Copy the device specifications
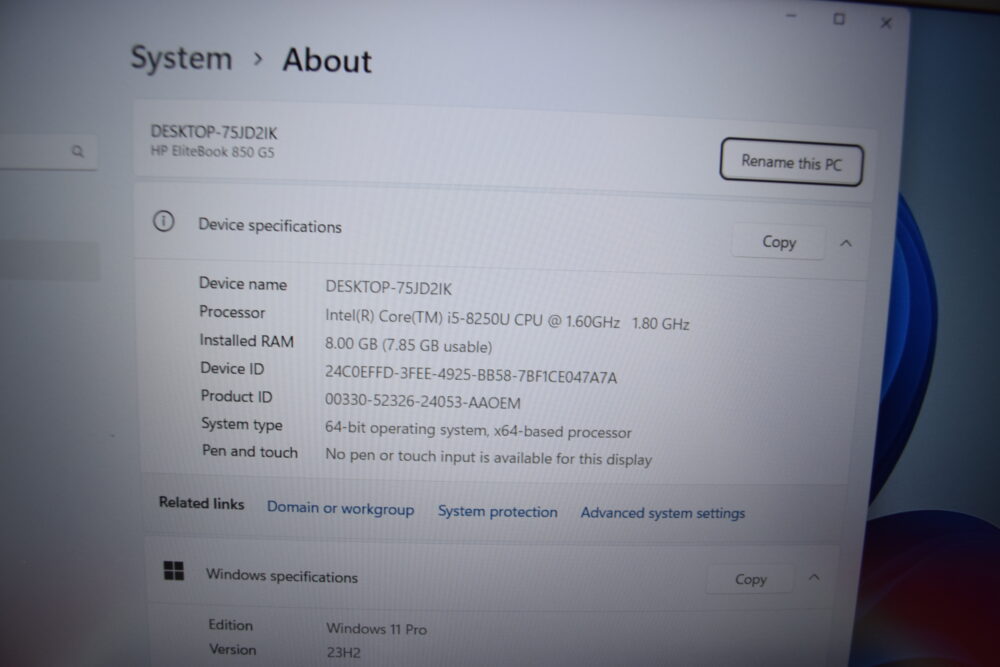The width and height of the screenshot is (1000, 667). click(779, 242)
